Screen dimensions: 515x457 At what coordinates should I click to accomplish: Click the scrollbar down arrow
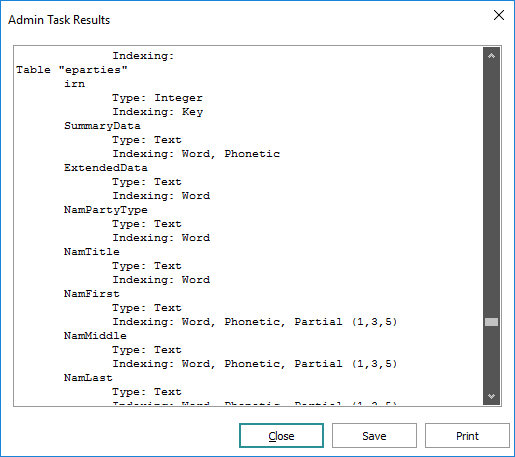coord(491,396)
